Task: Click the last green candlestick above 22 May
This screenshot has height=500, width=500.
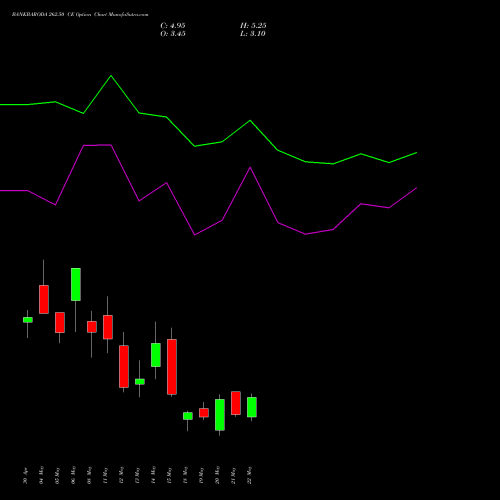Action: click(x=252, y=407)
